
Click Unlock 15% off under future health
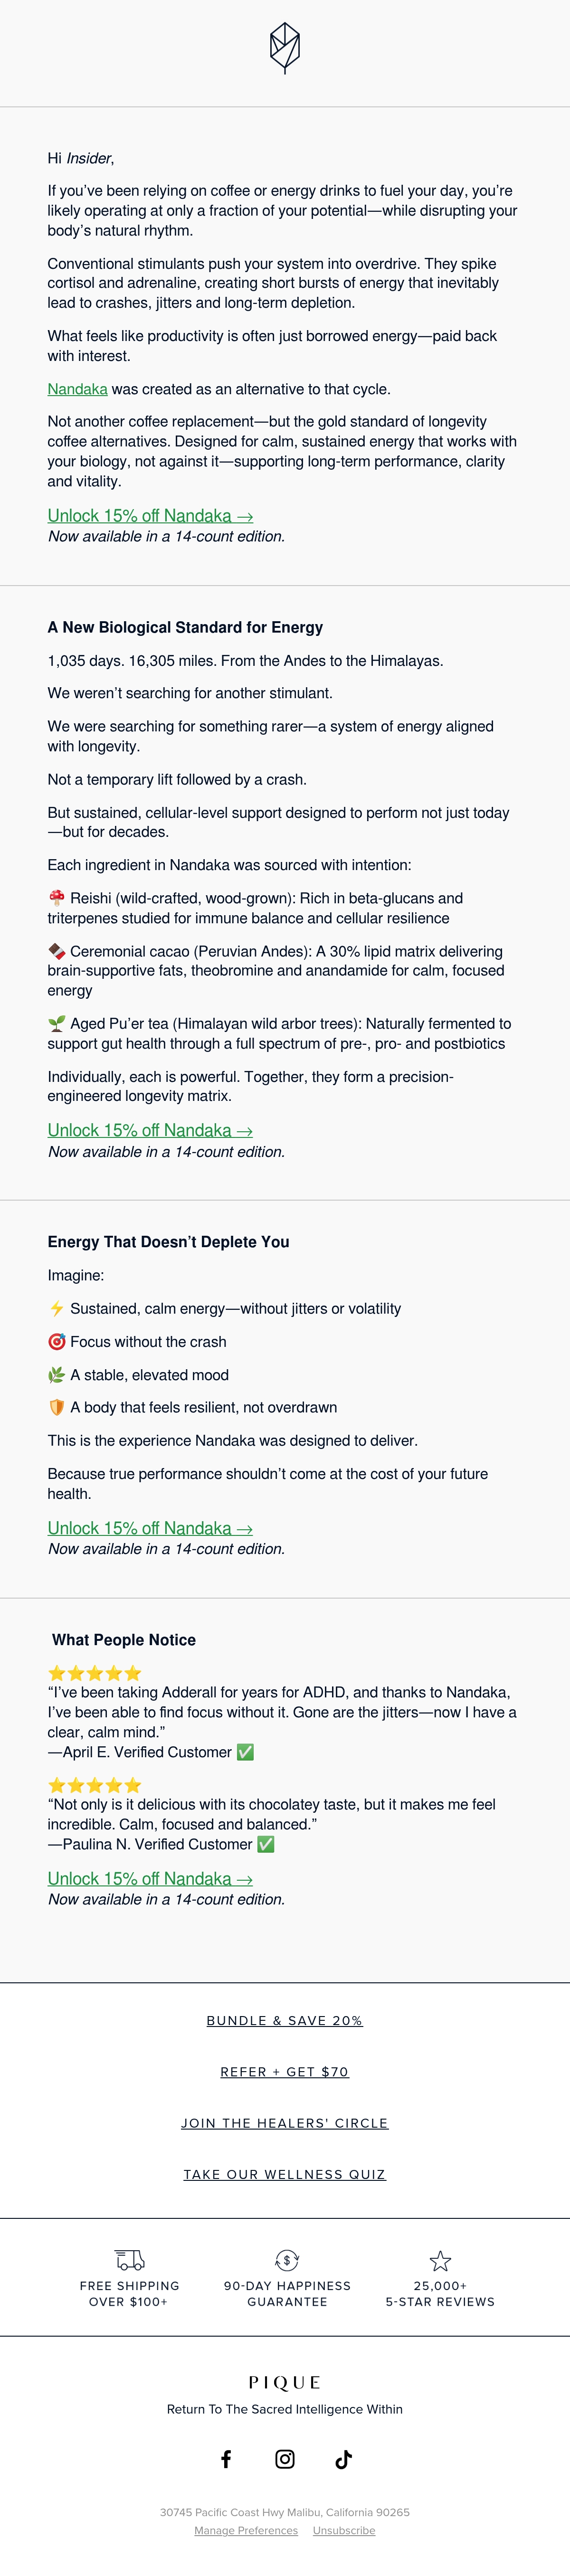click(150, 1528)
